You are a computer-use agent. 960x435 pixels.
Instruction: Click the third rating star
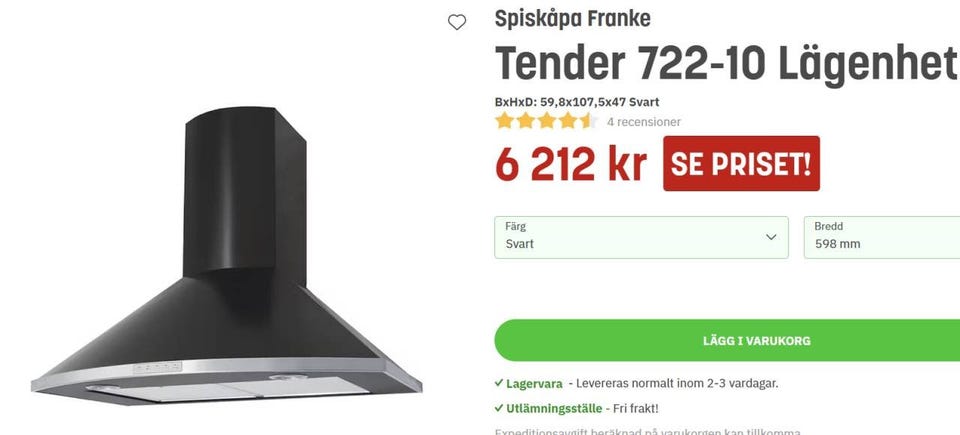(547, 121)
